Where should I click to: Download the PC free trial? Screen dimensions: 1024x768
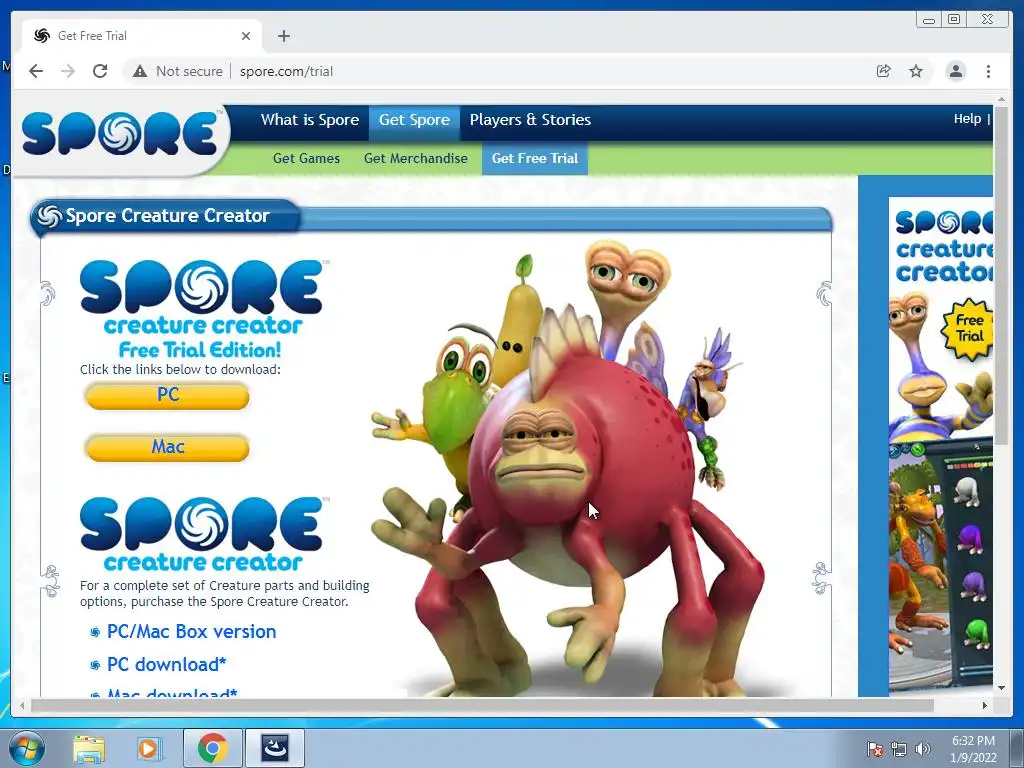click(x=167, y=396)
